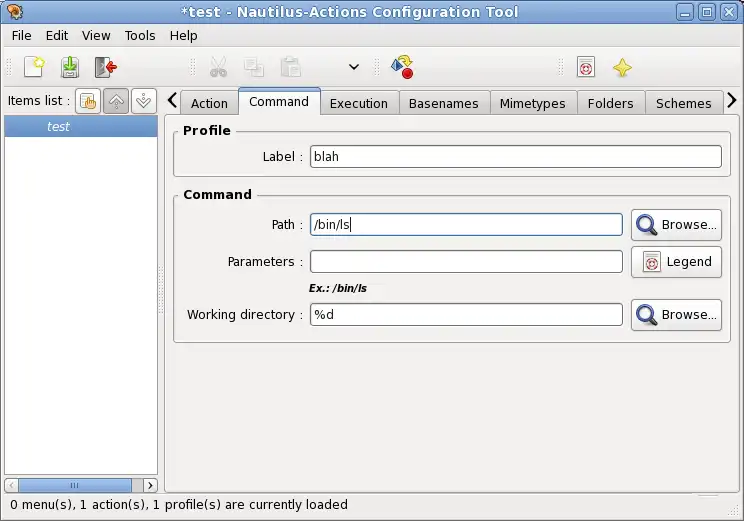
Task: Switch to the Folders tab
Action: tap(610, 103)
